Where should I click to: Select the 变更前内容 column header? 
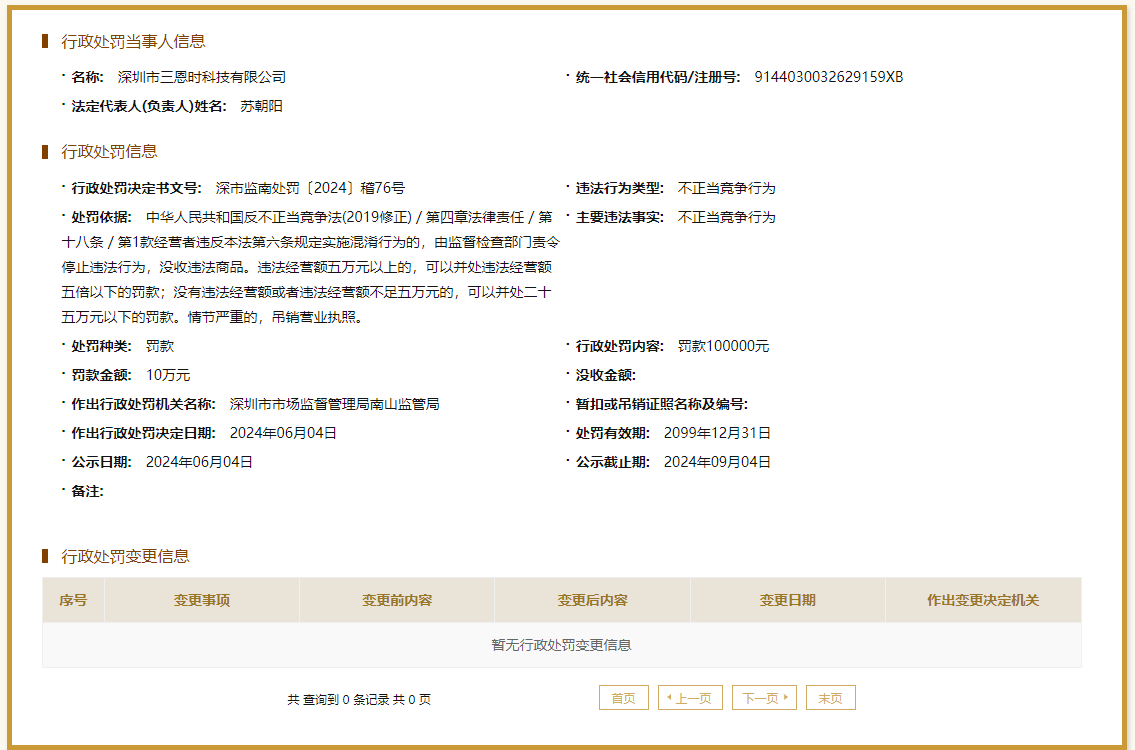(397, 600)
